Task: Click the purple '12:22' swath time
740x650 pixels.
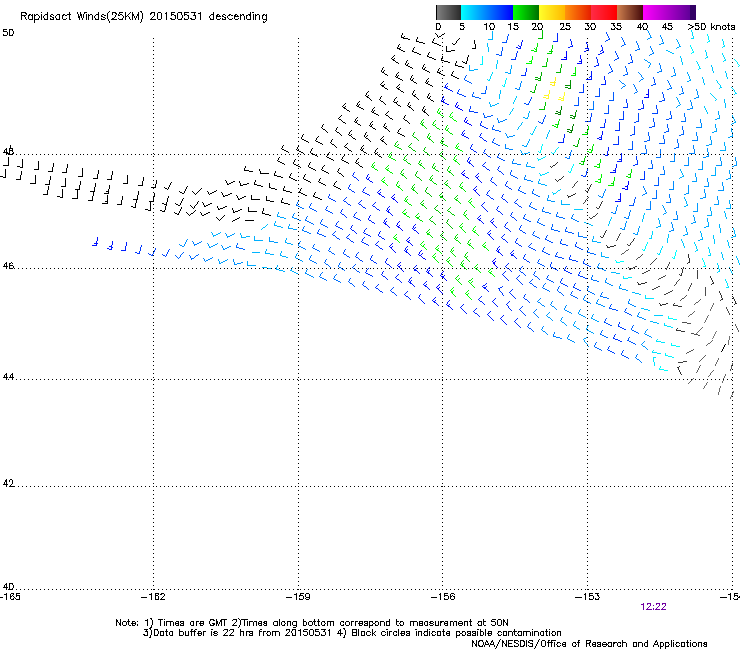Action: (x=653, y=607)
